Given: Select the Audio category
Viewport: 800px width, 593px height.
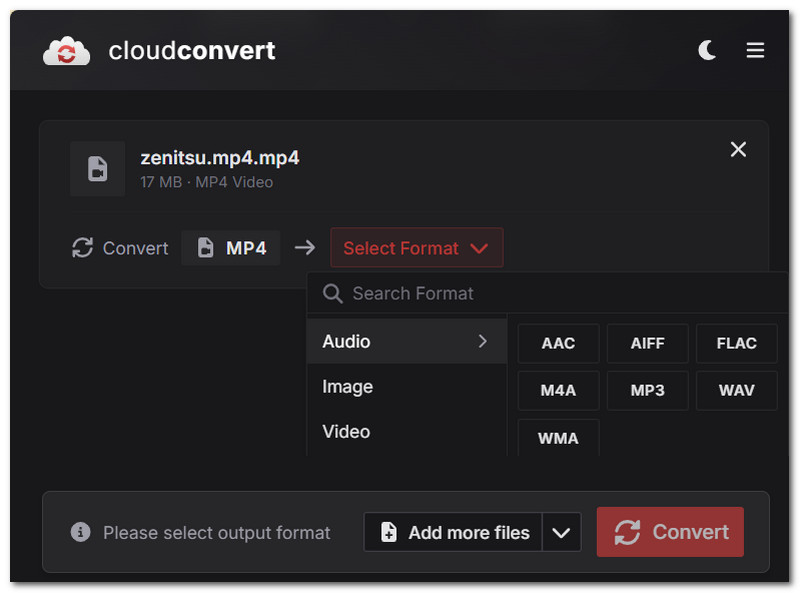Looking at the screenshot, I should point(407,341).
